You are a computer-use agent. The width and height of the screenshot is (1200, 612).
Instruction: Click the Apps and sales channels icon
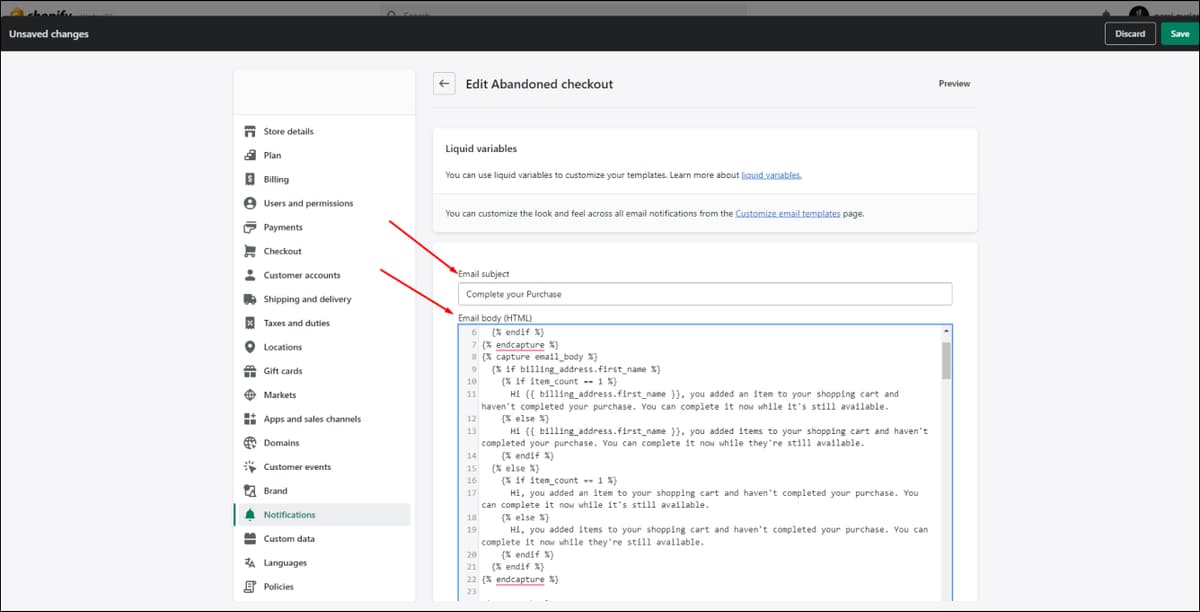[x=250, y=419]
